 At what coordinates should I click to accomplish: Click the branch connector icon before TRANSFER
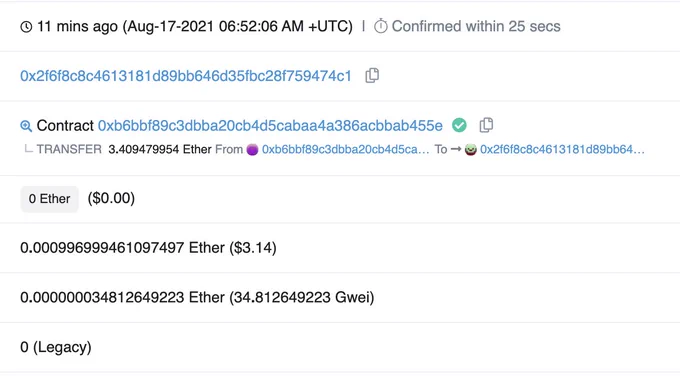tap(28, 149)
